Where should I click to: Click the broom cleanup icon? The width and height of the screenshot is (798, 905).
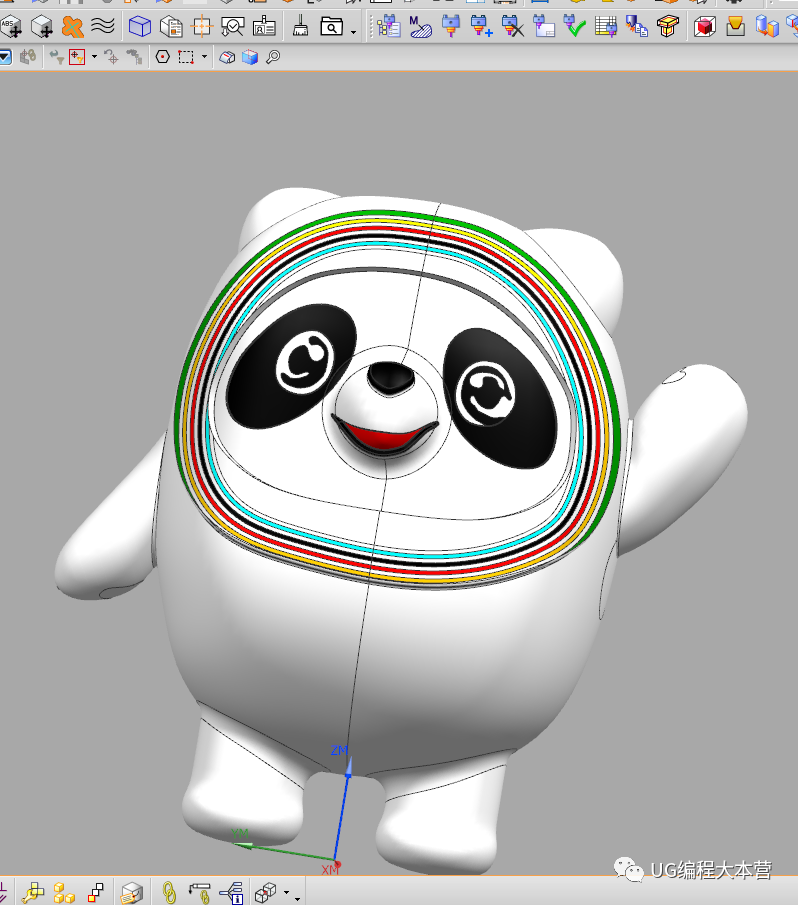(x=300, y=27)
